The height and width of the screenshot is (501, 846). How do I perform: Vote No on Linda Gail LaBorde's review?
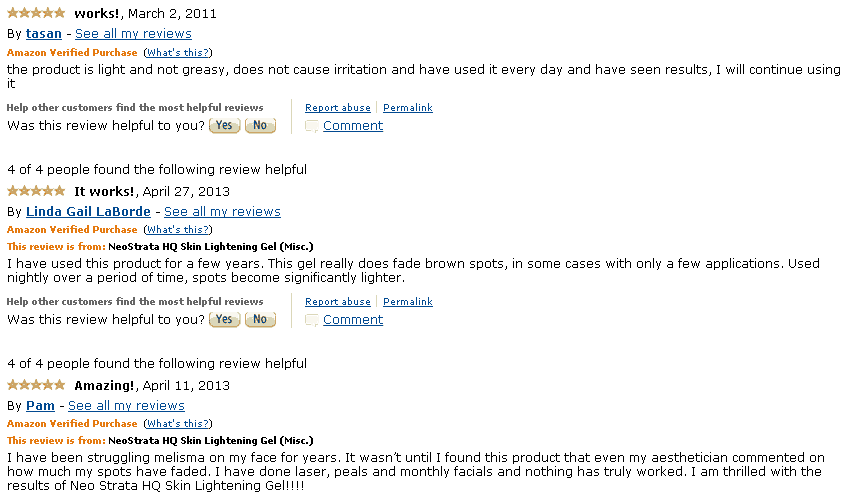260,320
